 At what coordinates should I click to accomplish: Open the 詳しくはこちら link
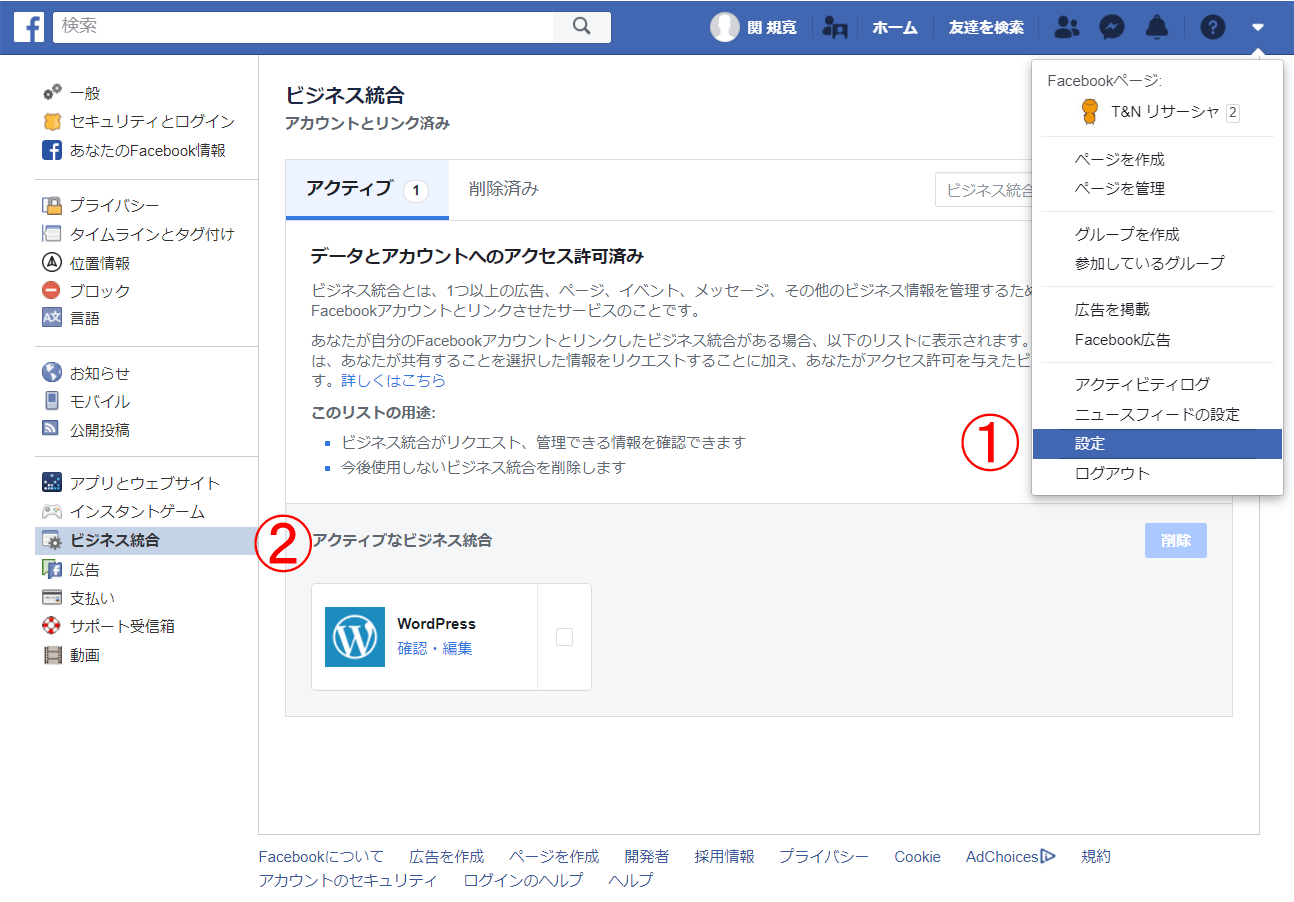click(393, 381)
